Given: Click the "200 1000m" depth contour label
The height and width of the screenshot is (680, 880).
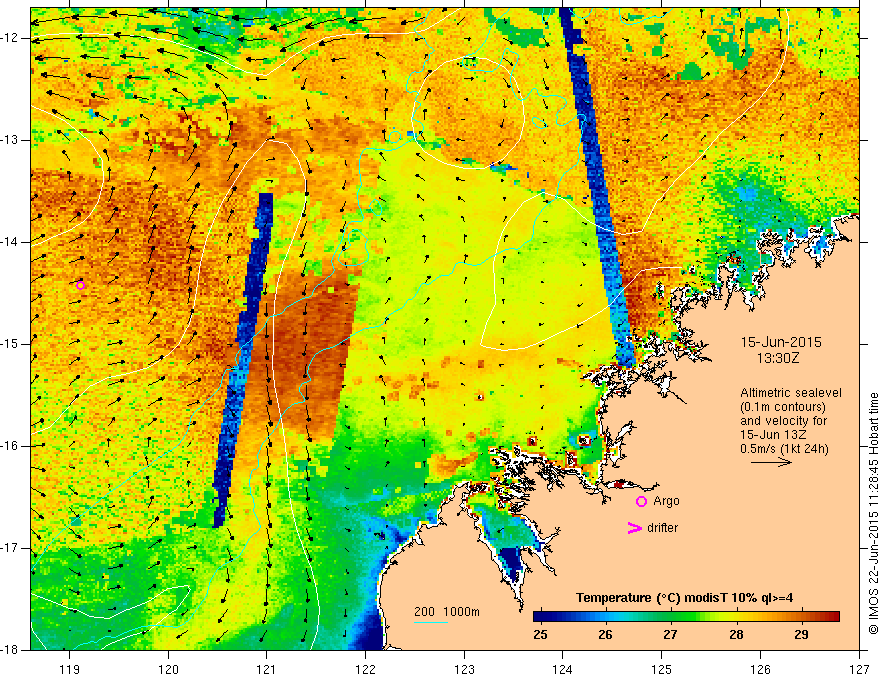Looking at the screenshot, I should click(x=447, y=612).
